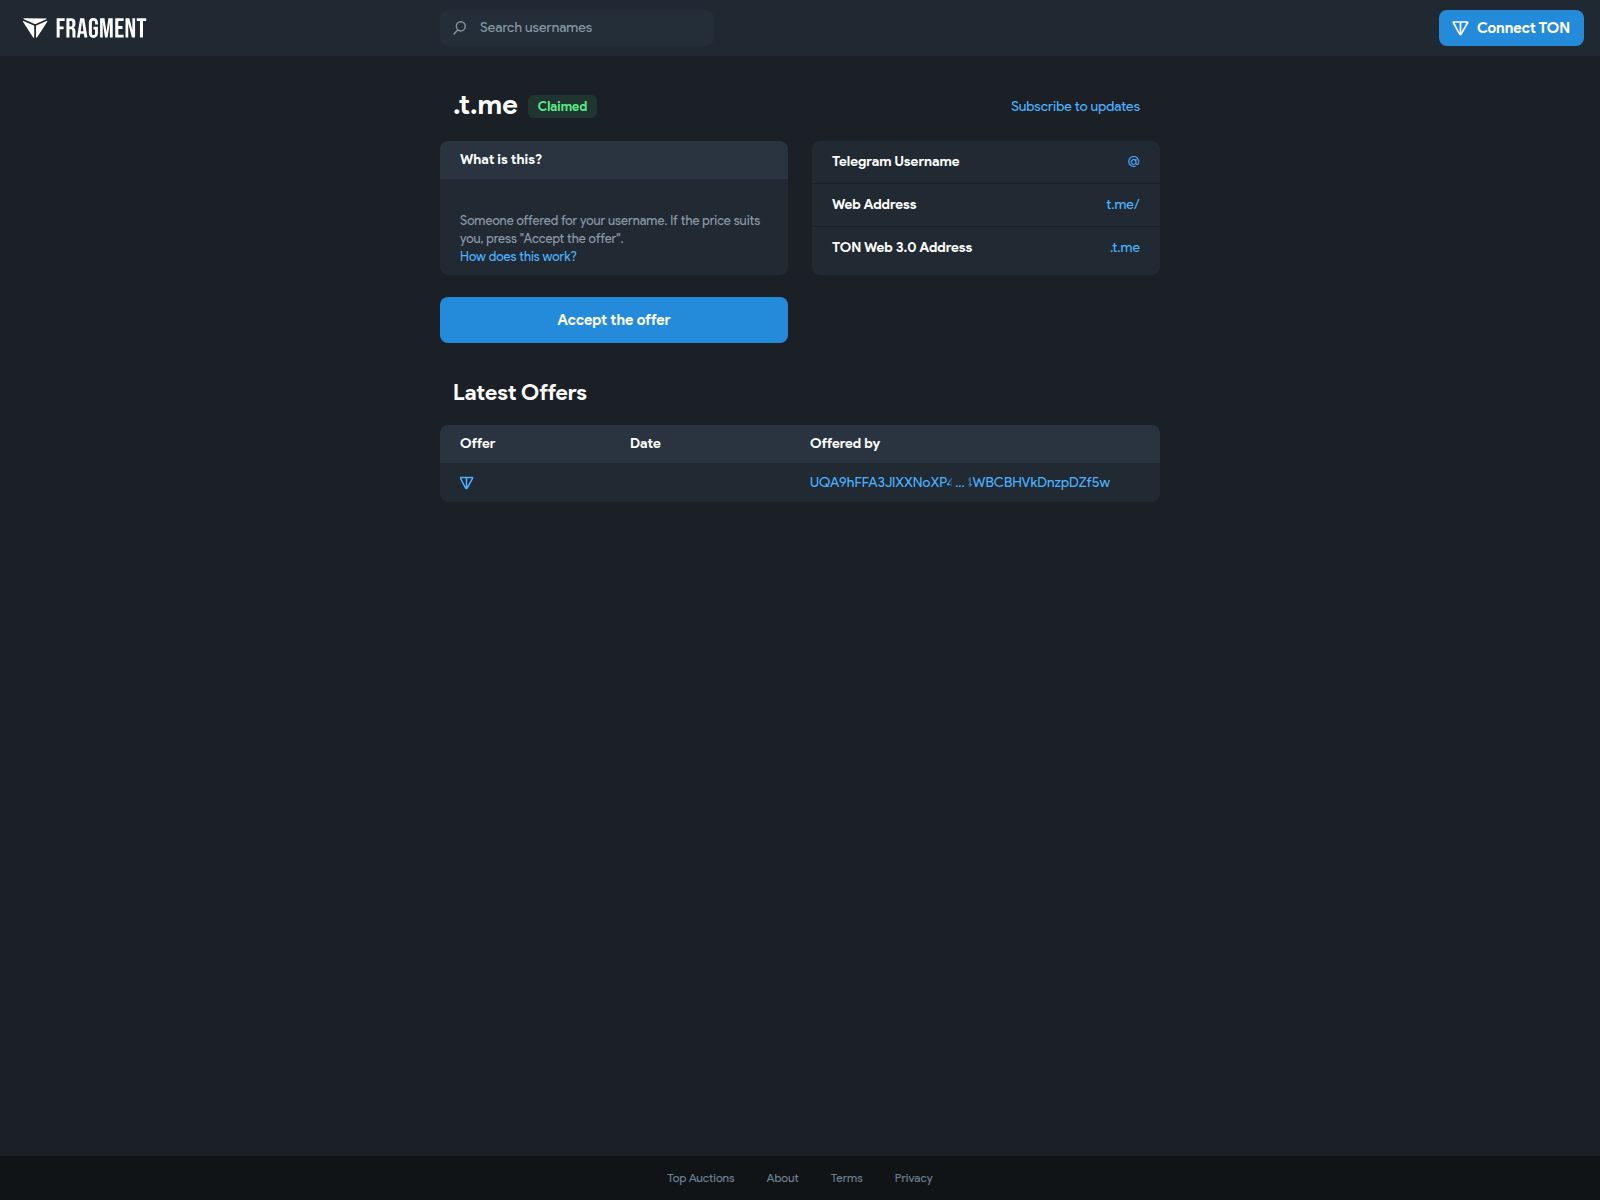Open Top Auctions footer link
The height and width of the screenshot is (1200, 1600).
pos(701,1178)
